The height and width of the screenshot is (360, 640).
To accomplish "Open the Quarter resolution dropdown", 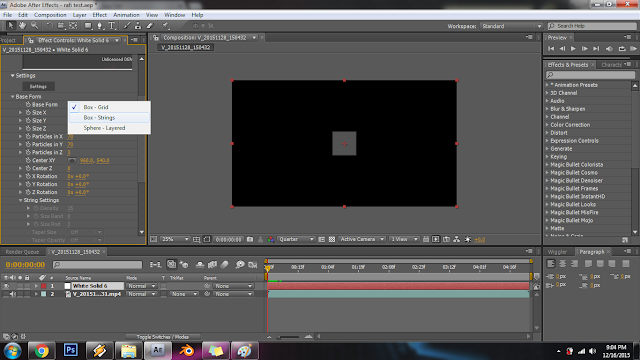I will coord(296,239).
